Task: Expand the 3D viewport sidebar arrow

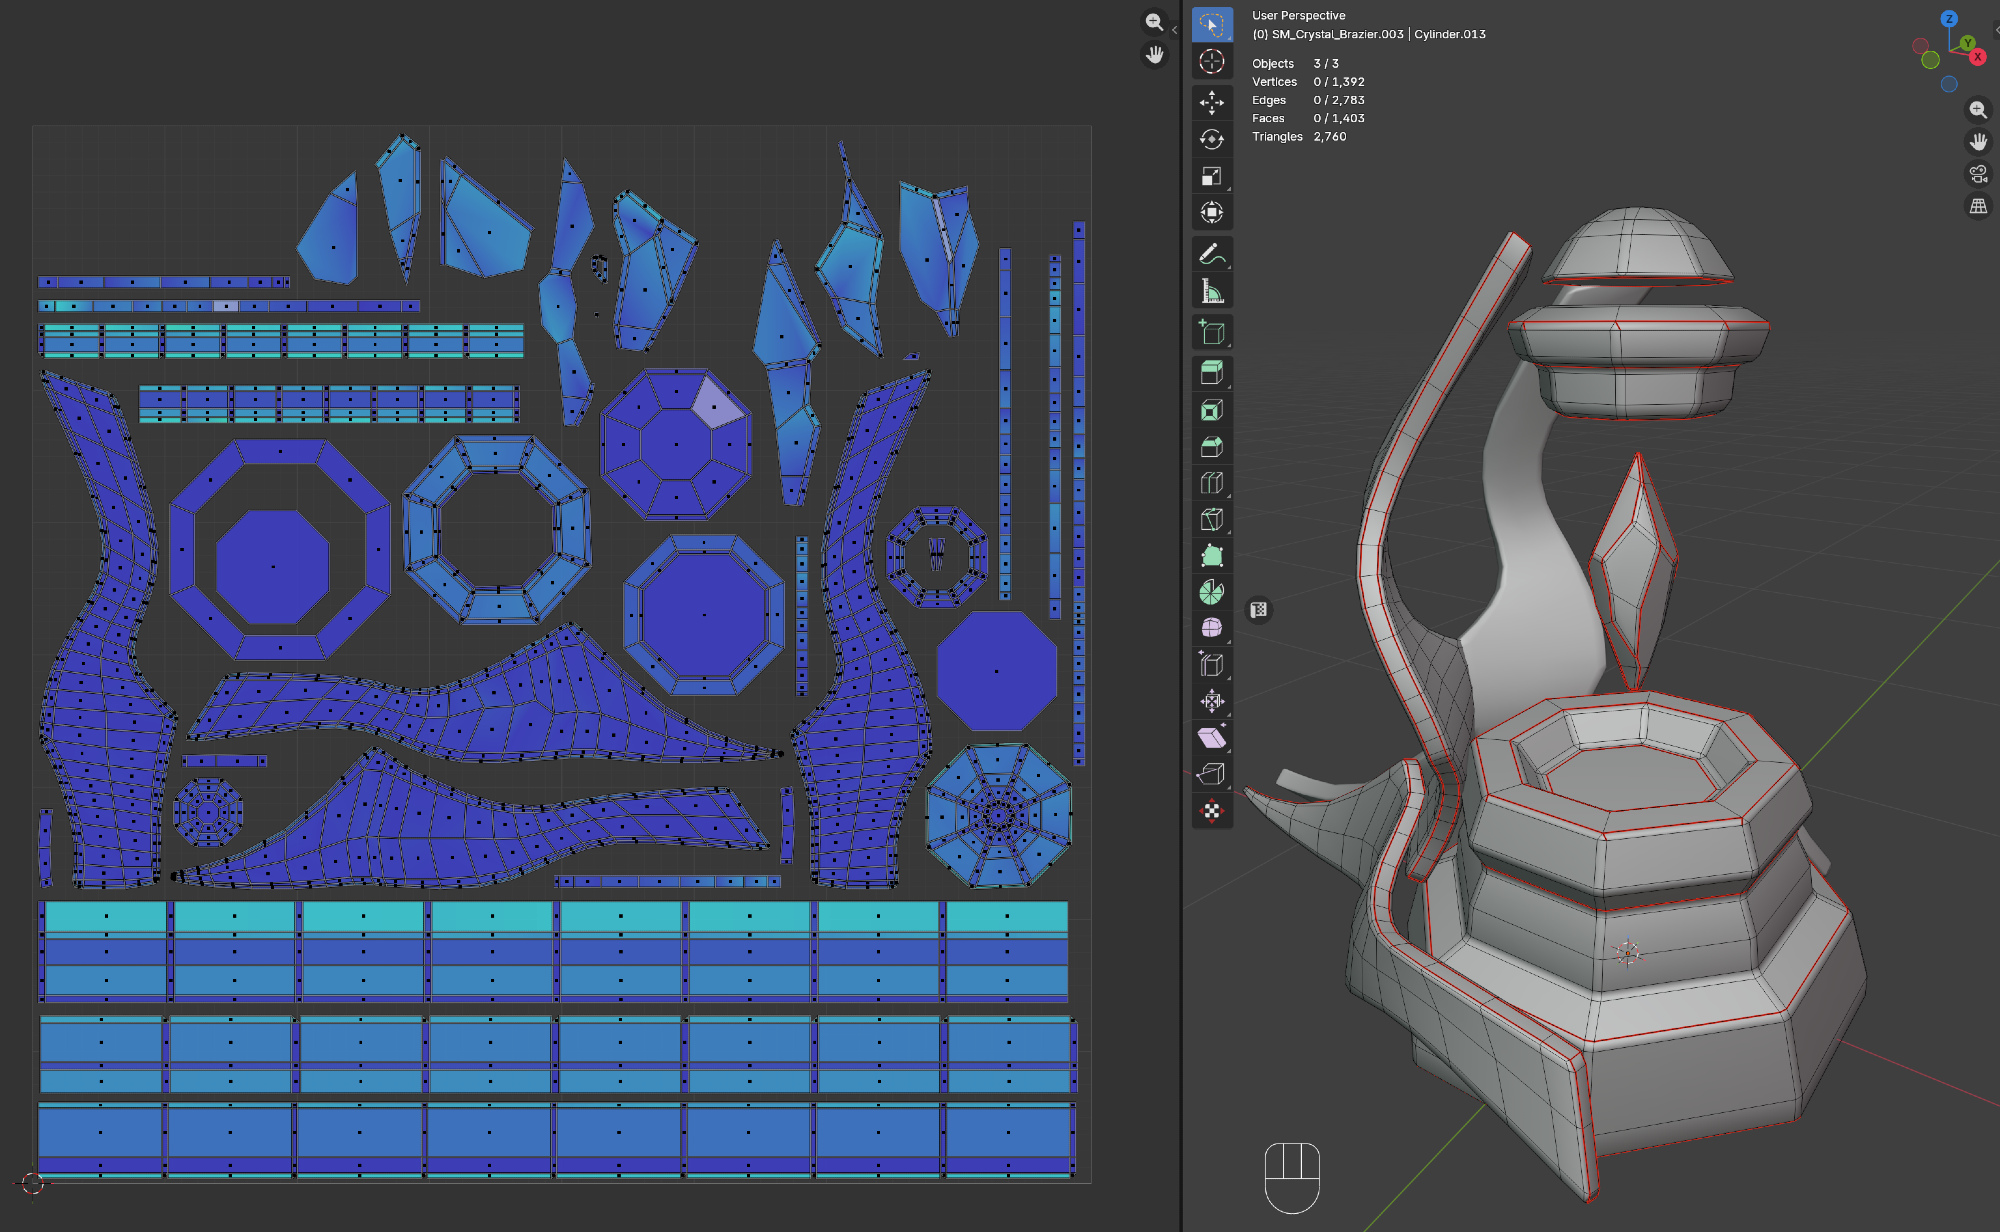Action: coord(1996,30)
